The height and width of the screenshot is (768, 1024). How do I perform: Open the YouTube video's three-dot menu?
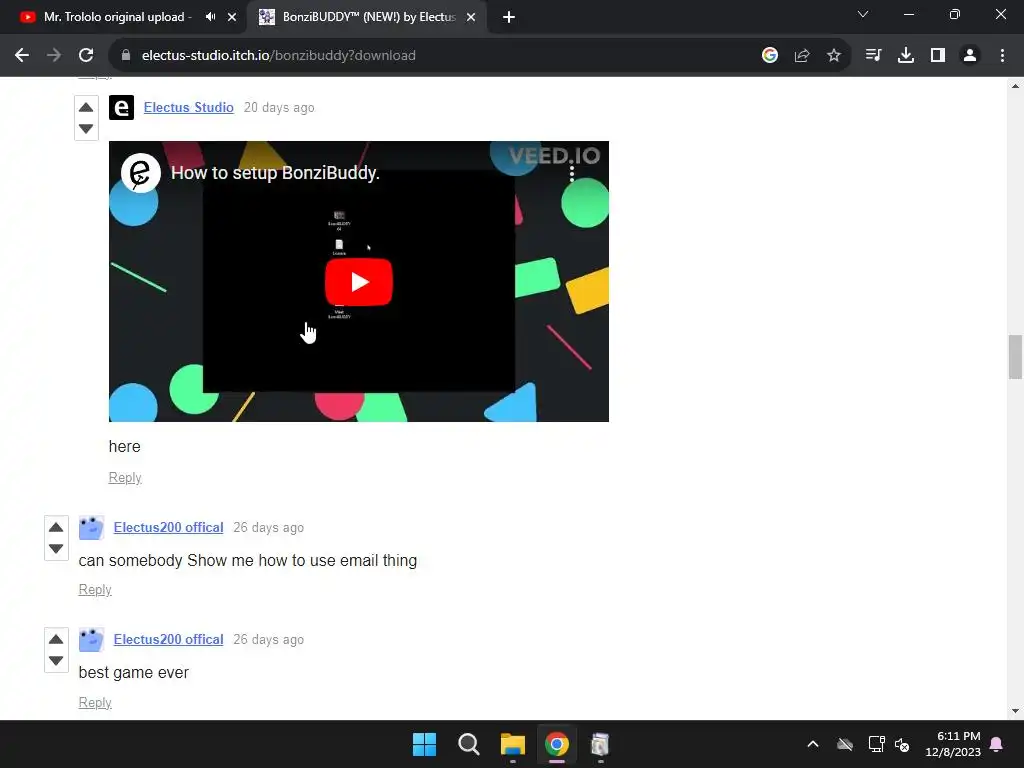[x=572, y=173]
